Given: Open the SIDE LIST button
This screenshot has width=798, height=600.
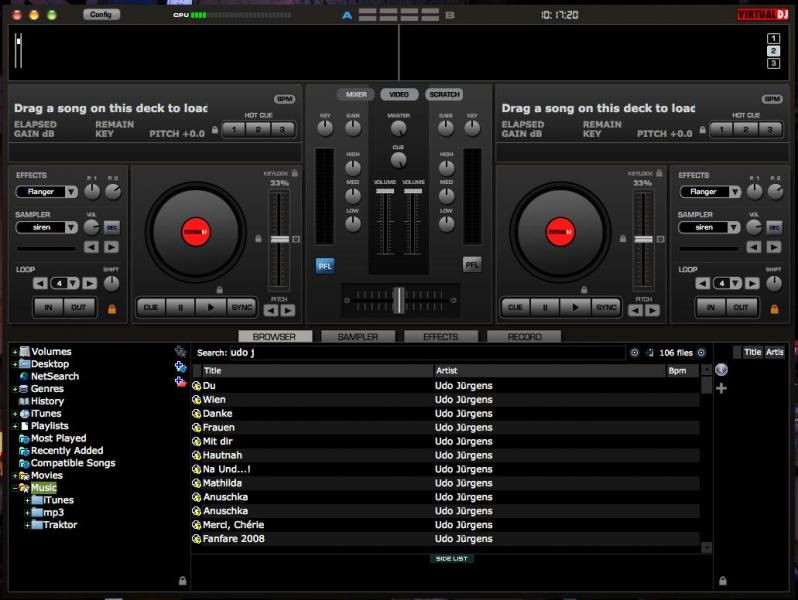Looking at the screenshot, I should click(x=451, y=558).
